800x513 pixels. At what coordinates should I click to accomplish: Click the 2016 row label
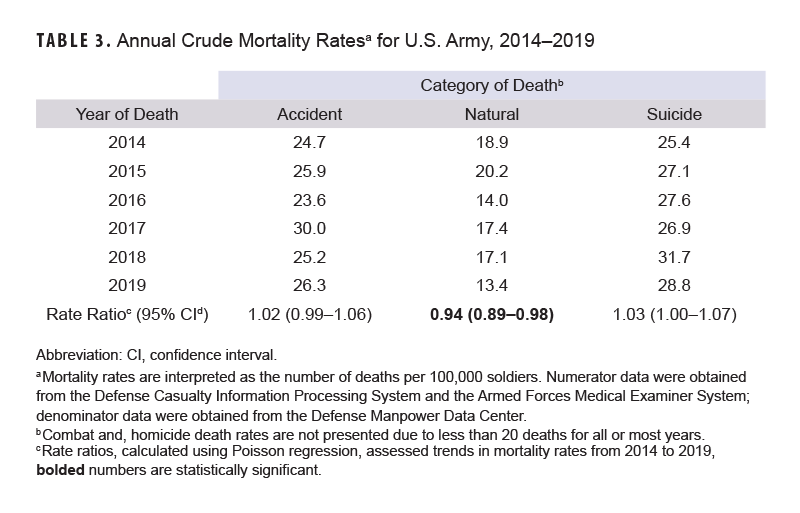pyautogui.click(x=127, y=202)
